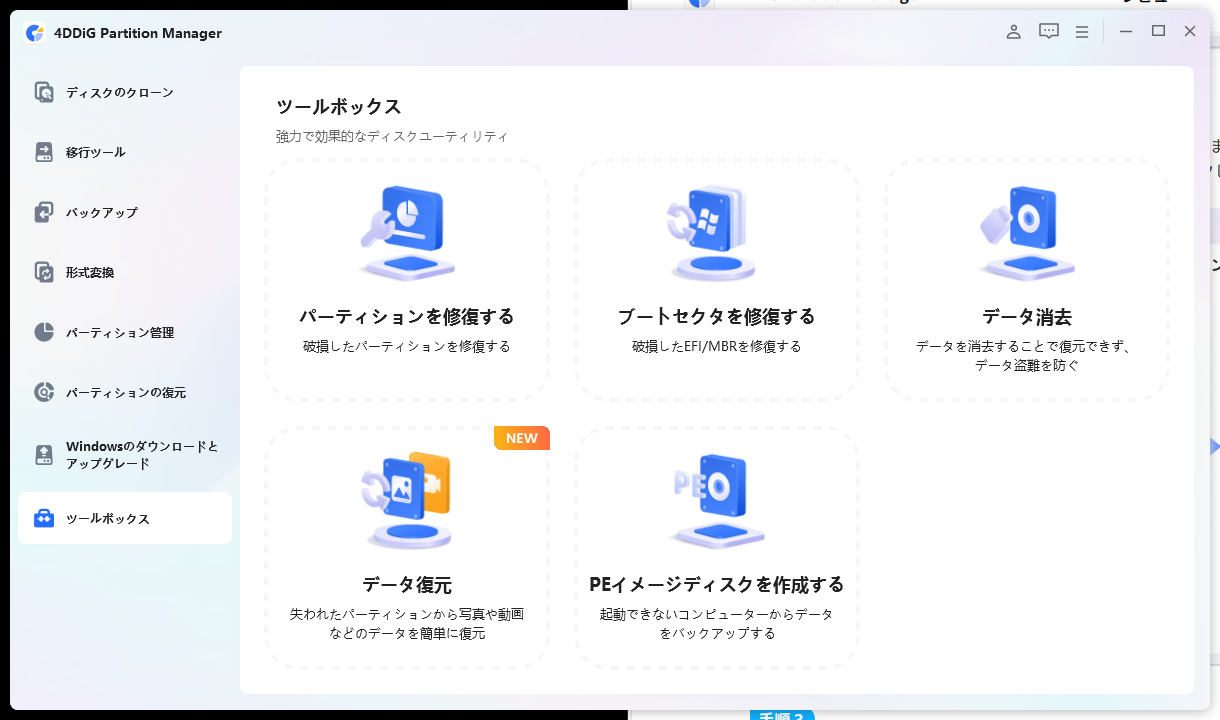Select 形式変換 in the sidebar
Viewport: 1220px width, 720px height.
125,273
